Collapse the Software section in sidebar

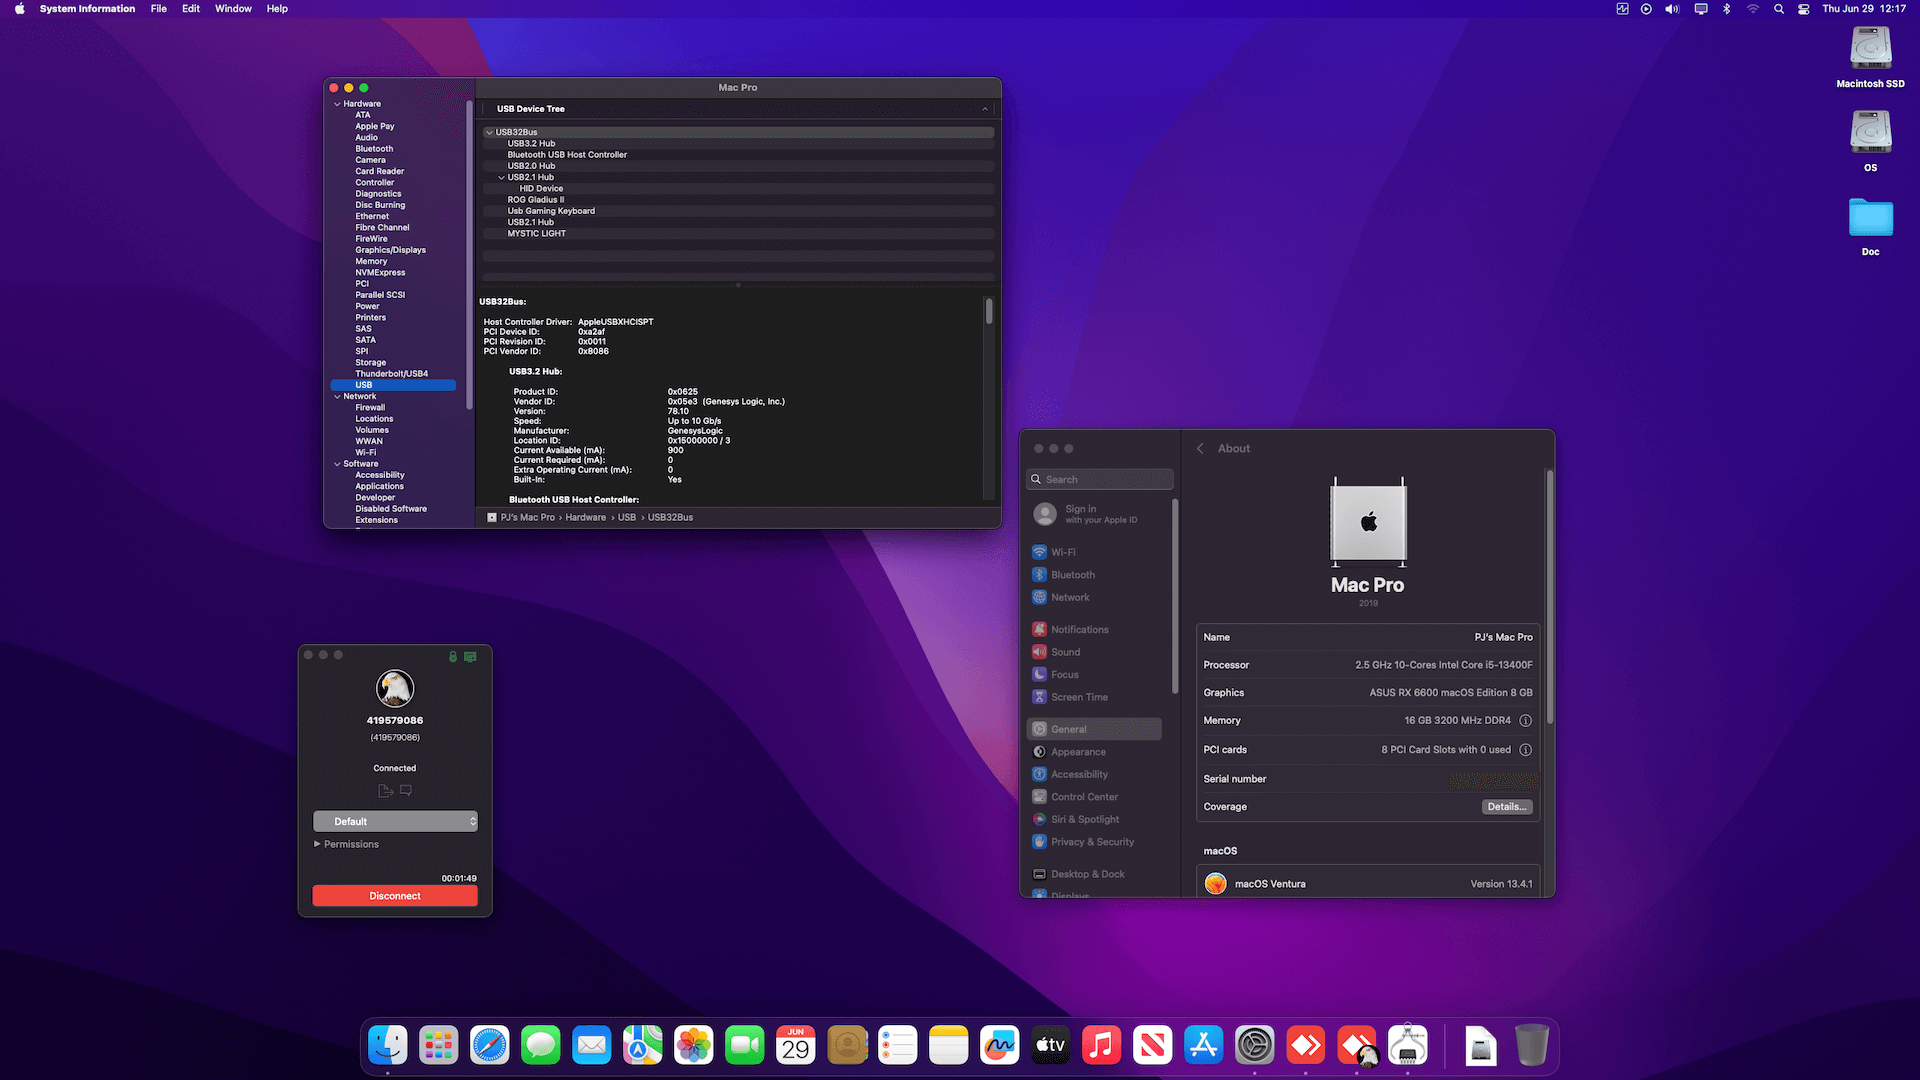(337, 464)
